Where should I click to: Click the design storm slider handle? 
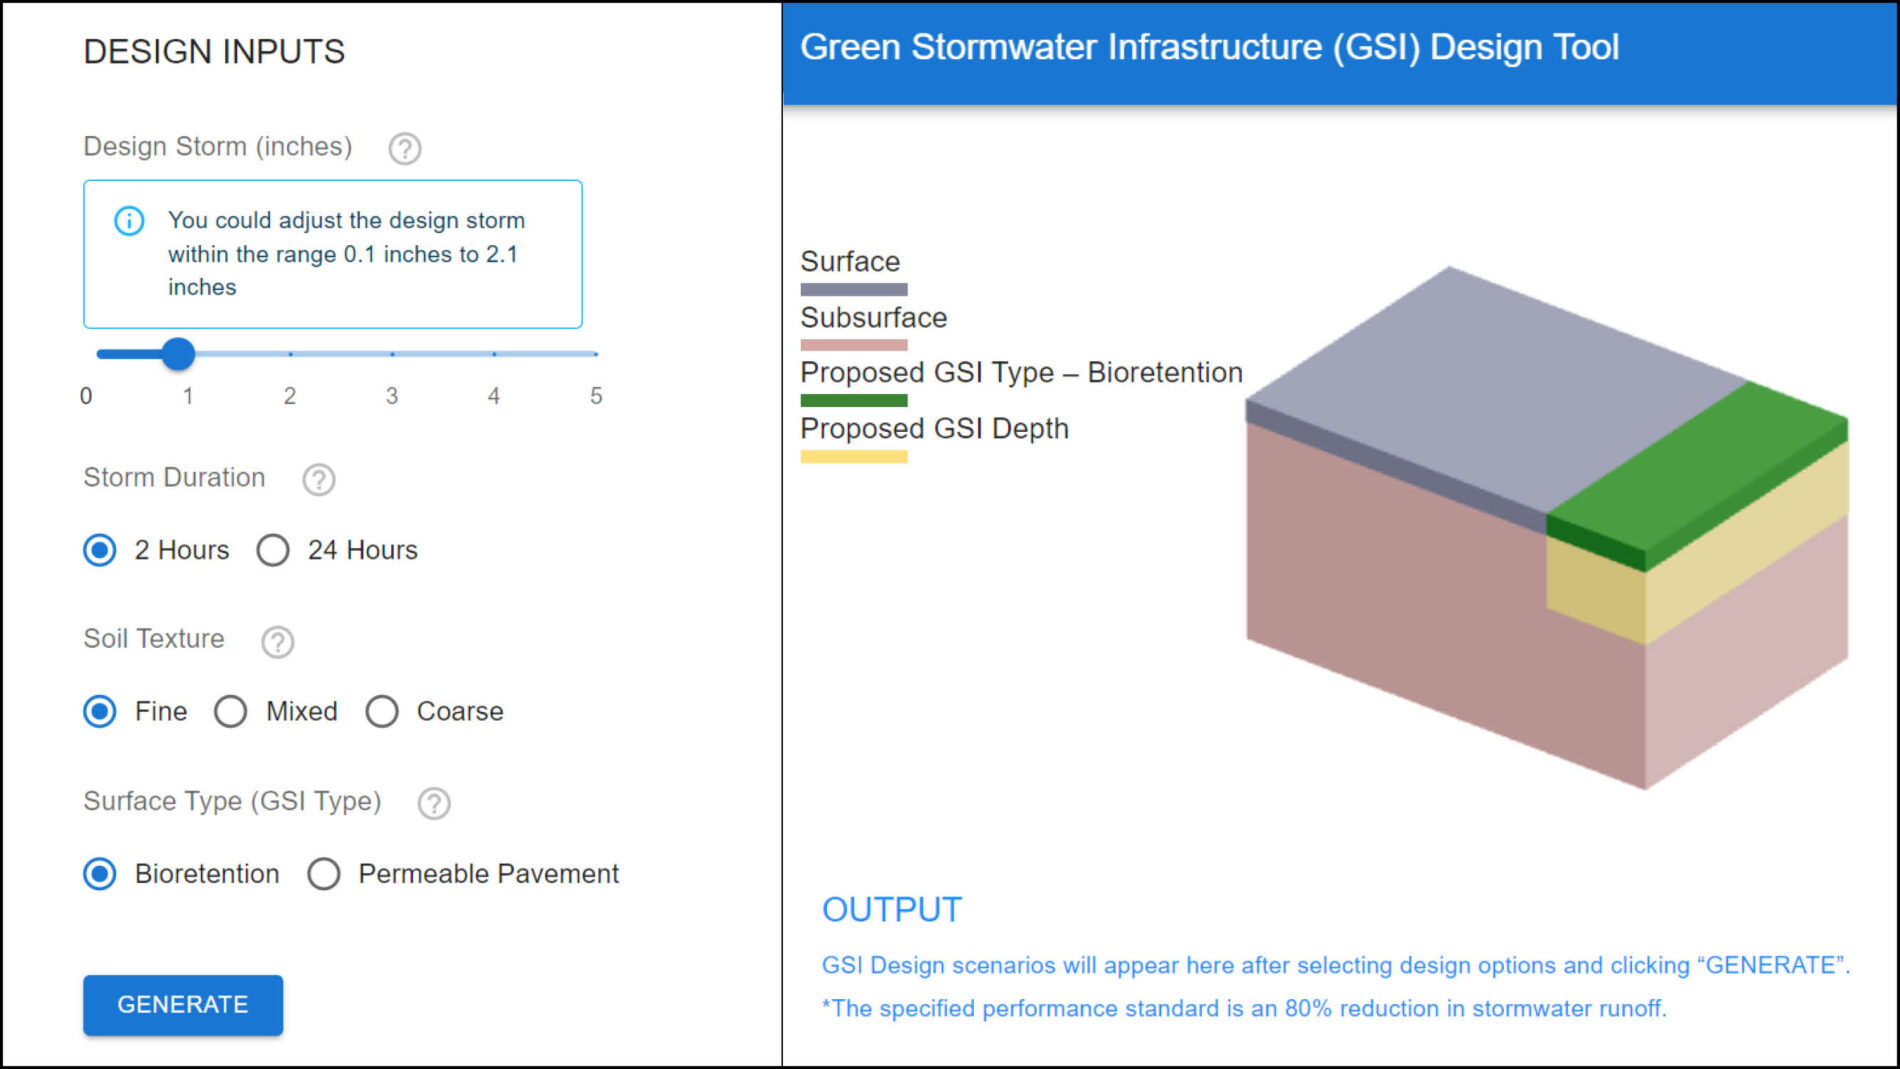pos(178,354)
